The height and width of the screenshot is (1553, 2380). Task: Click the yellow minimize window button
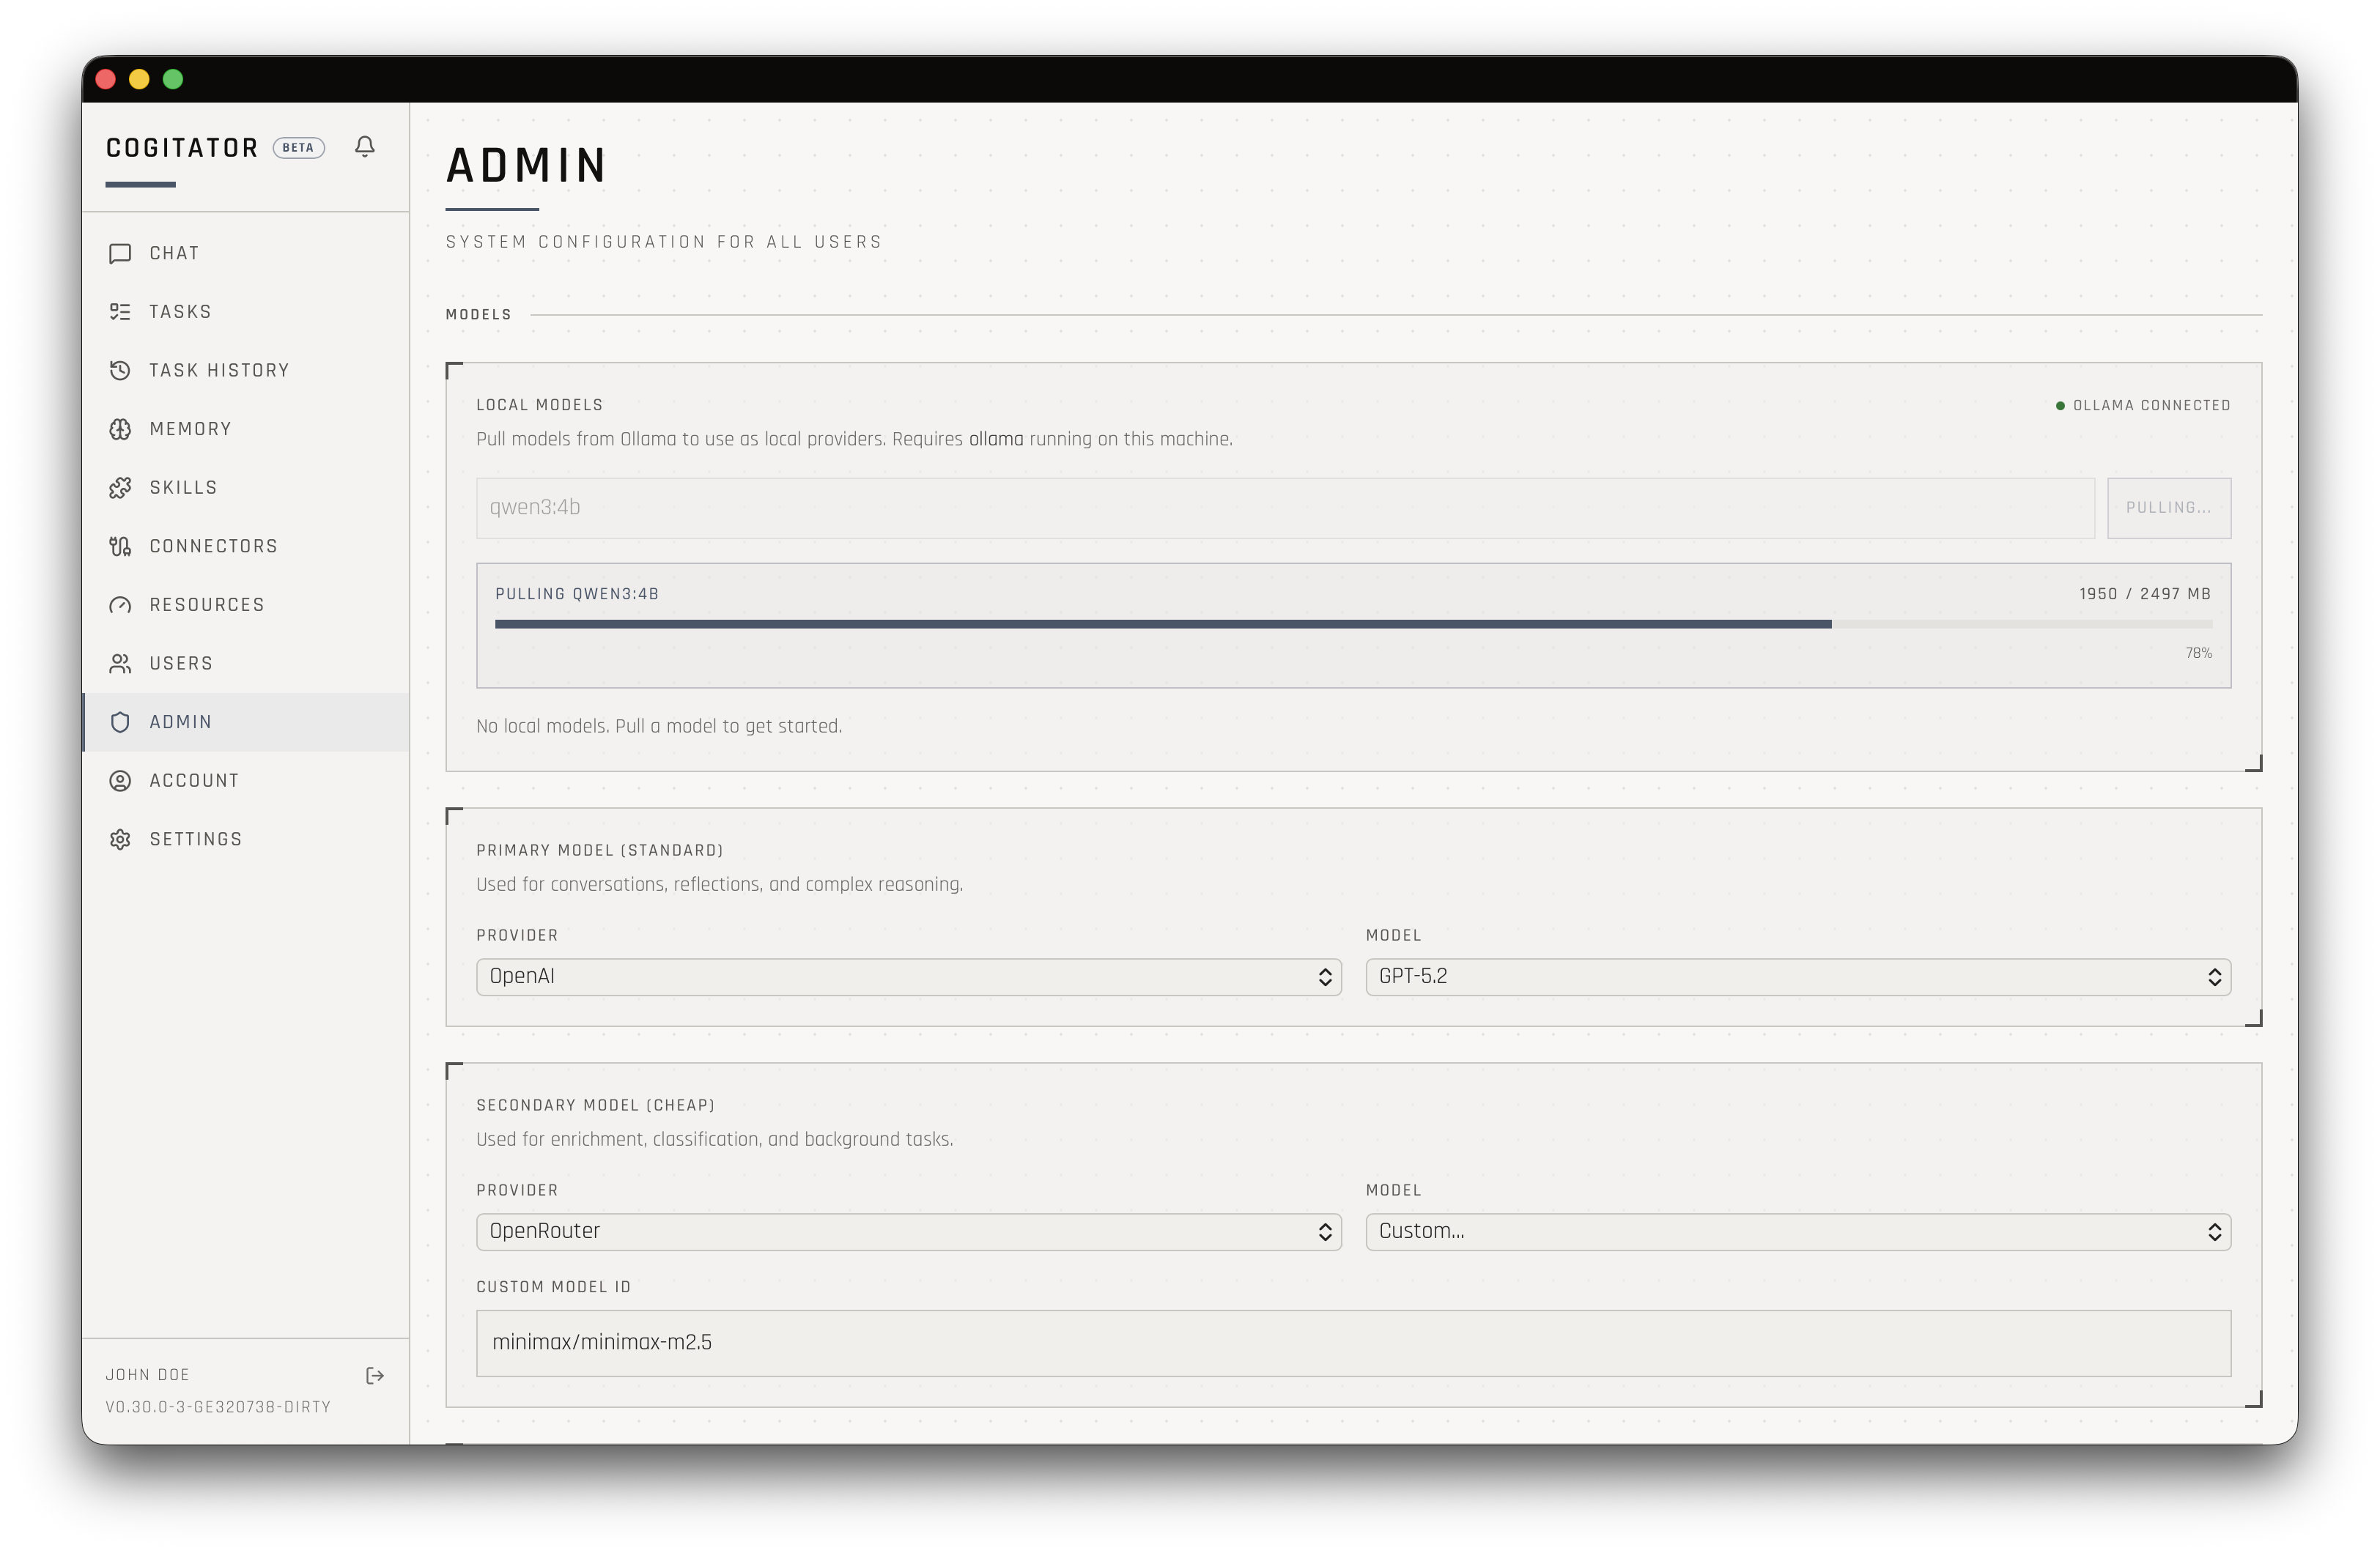139,79
